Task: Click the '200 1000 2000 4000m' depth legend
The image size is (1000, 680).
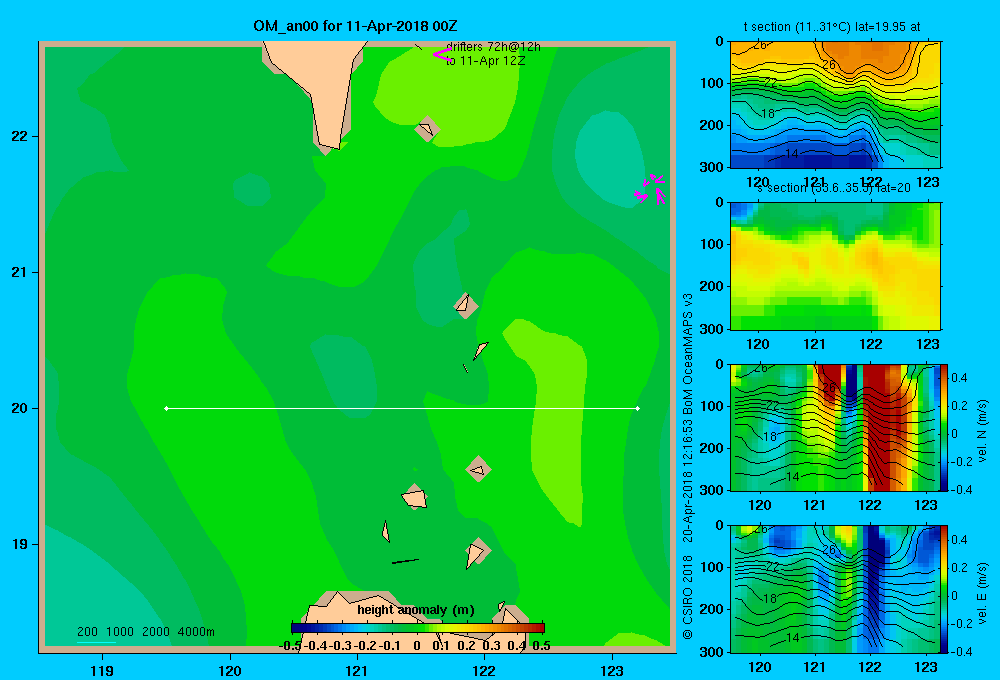Action: 145,632
